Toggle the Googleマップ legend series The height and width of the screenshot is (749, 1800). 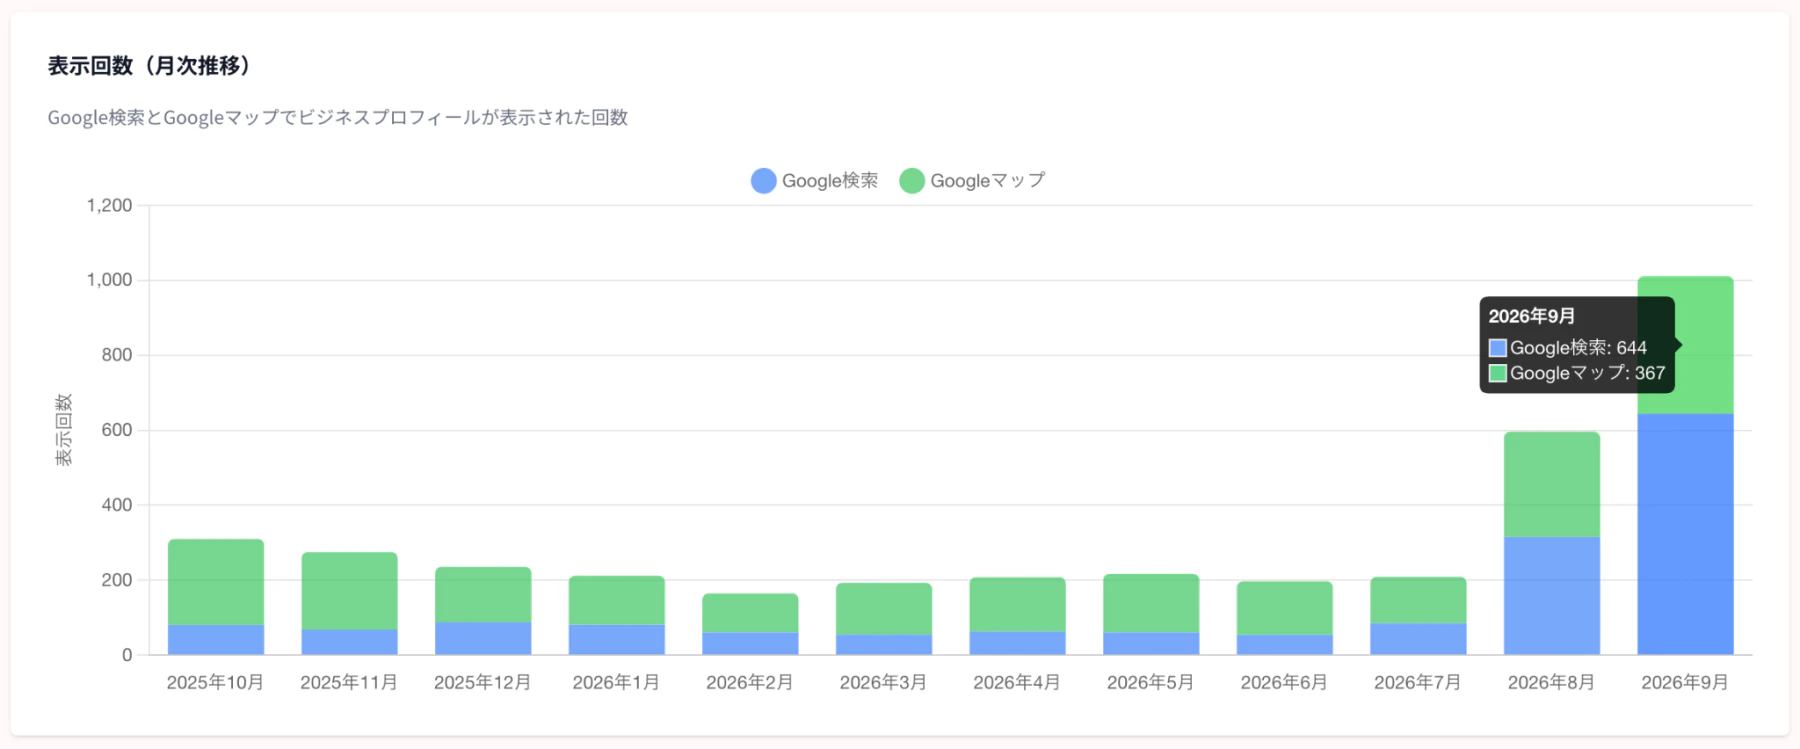[x=973, y=181]
